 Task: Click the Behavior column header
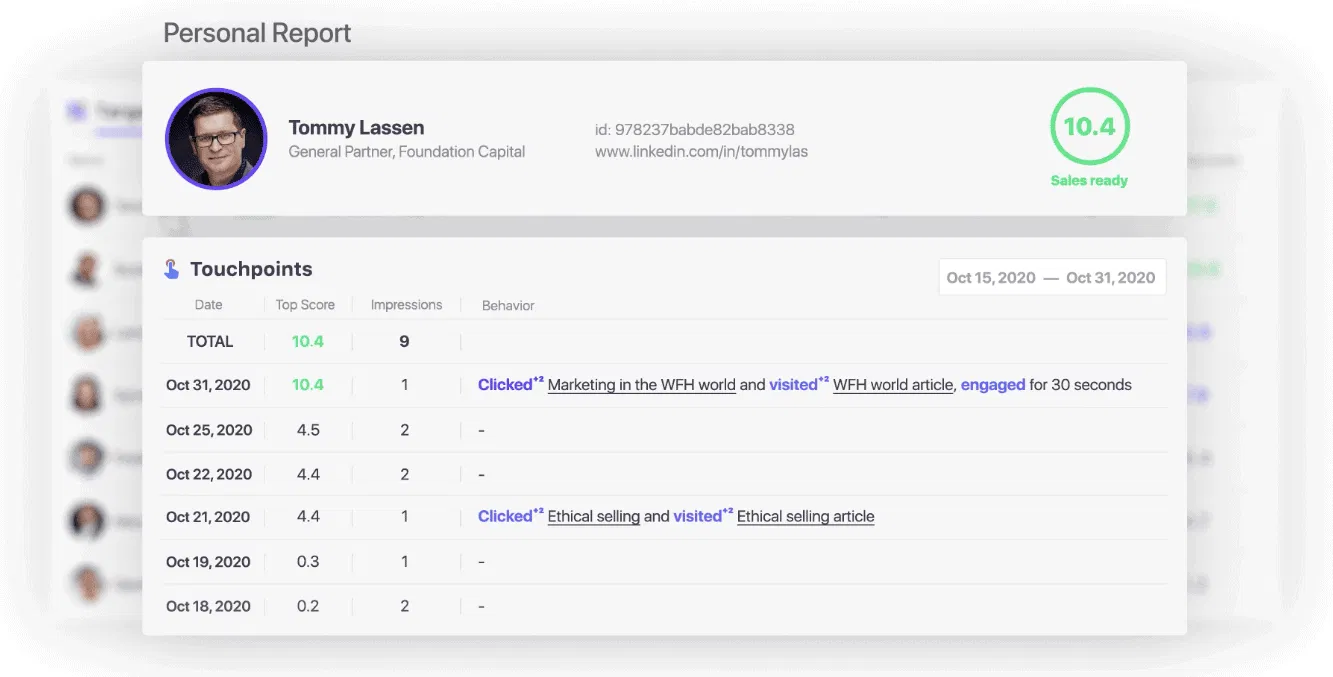click(508, 305)
